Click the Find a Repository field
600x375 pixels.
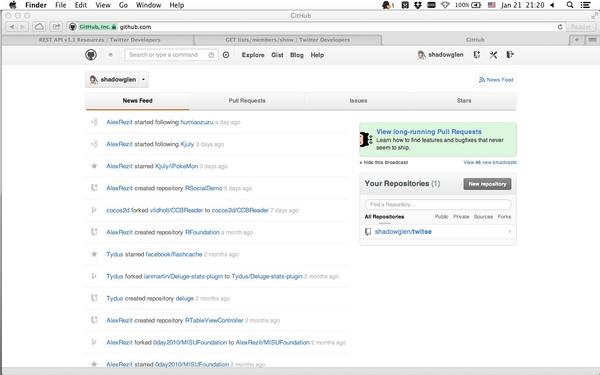(x=438, y=204)
